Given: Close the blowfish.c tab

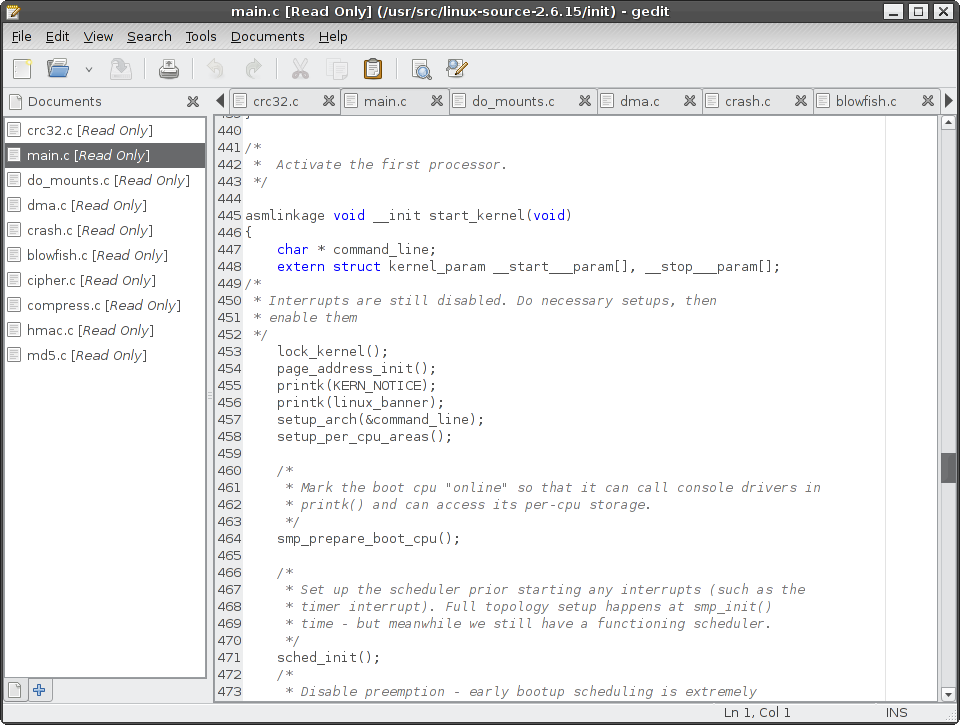Looking at the screenshot, I should point(928,101).
